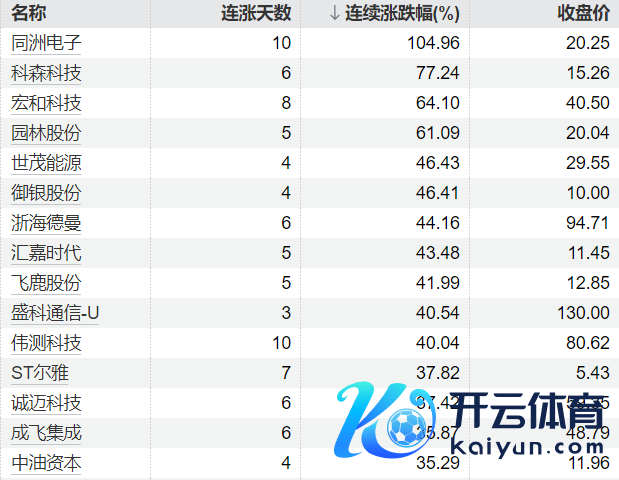Sort by the 收盘价 column header
This screenshot has height=480, width=619.
point(583,14)
